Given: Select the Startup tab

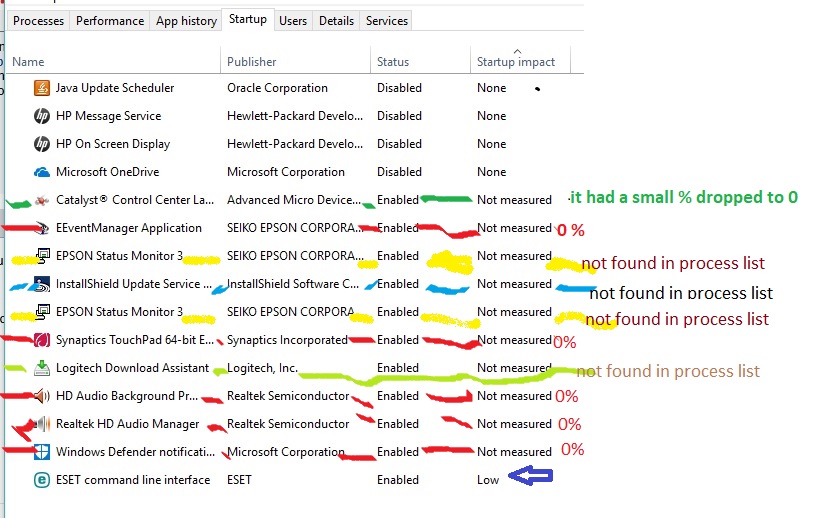Looking at the screenshot, I should click(248, 19).
